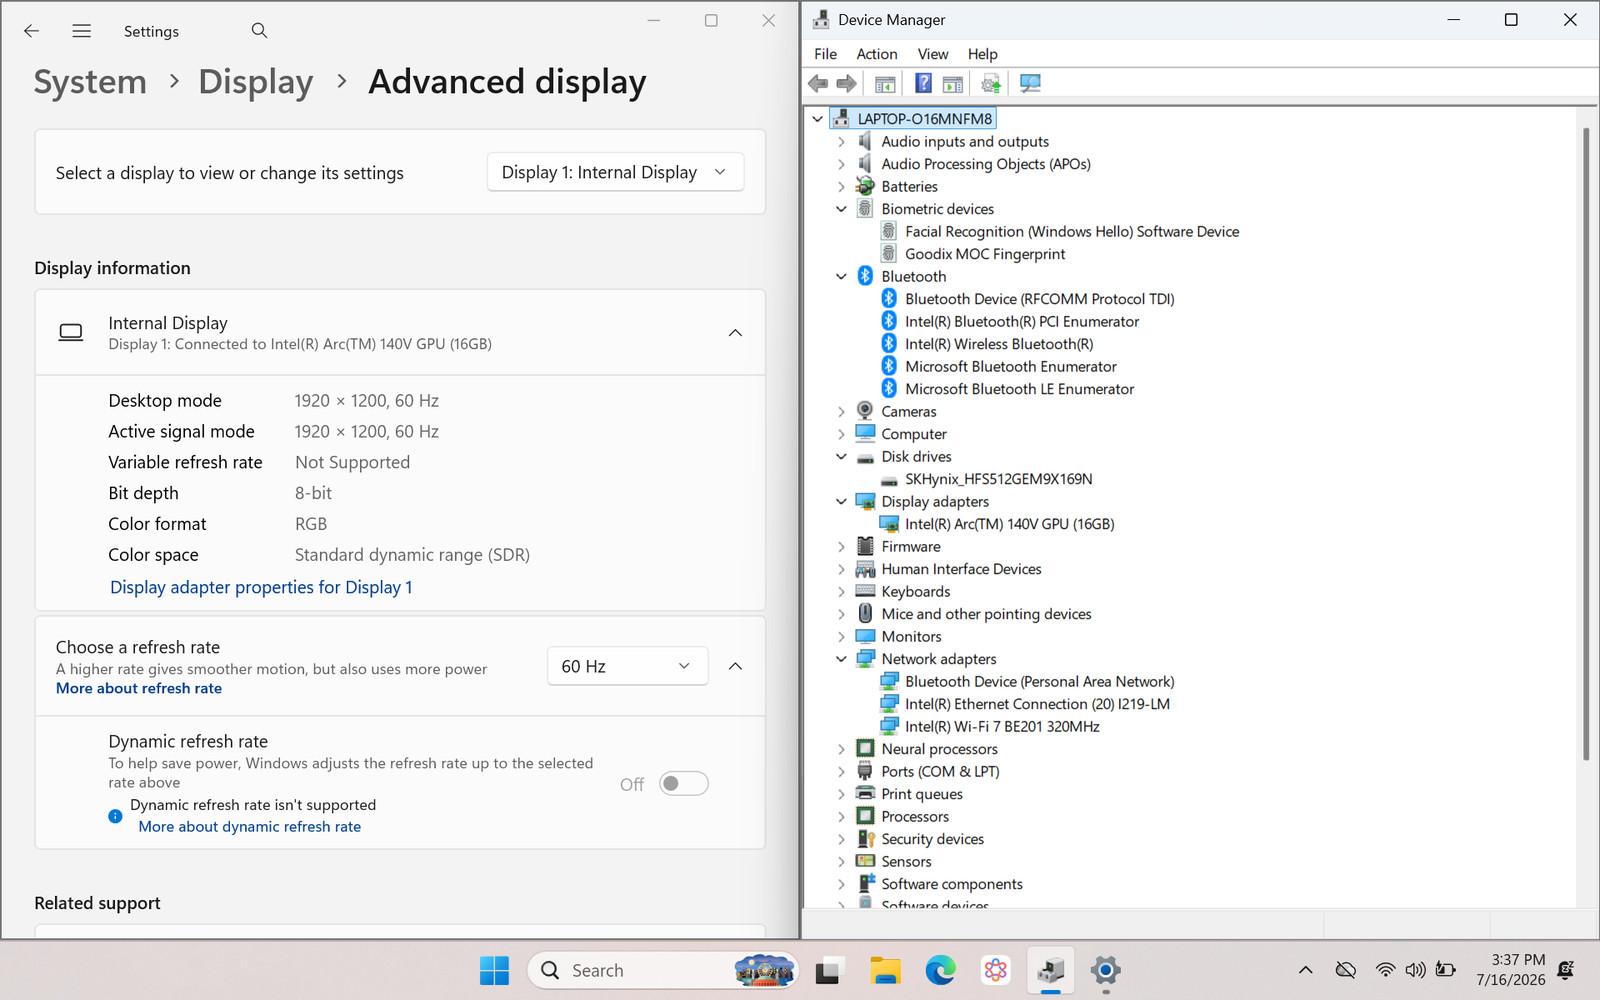Select the Intel(R) Arc(TM) 140V GPU device
Viewport: 1600px width, 1000px height.
coord(1009,524)
